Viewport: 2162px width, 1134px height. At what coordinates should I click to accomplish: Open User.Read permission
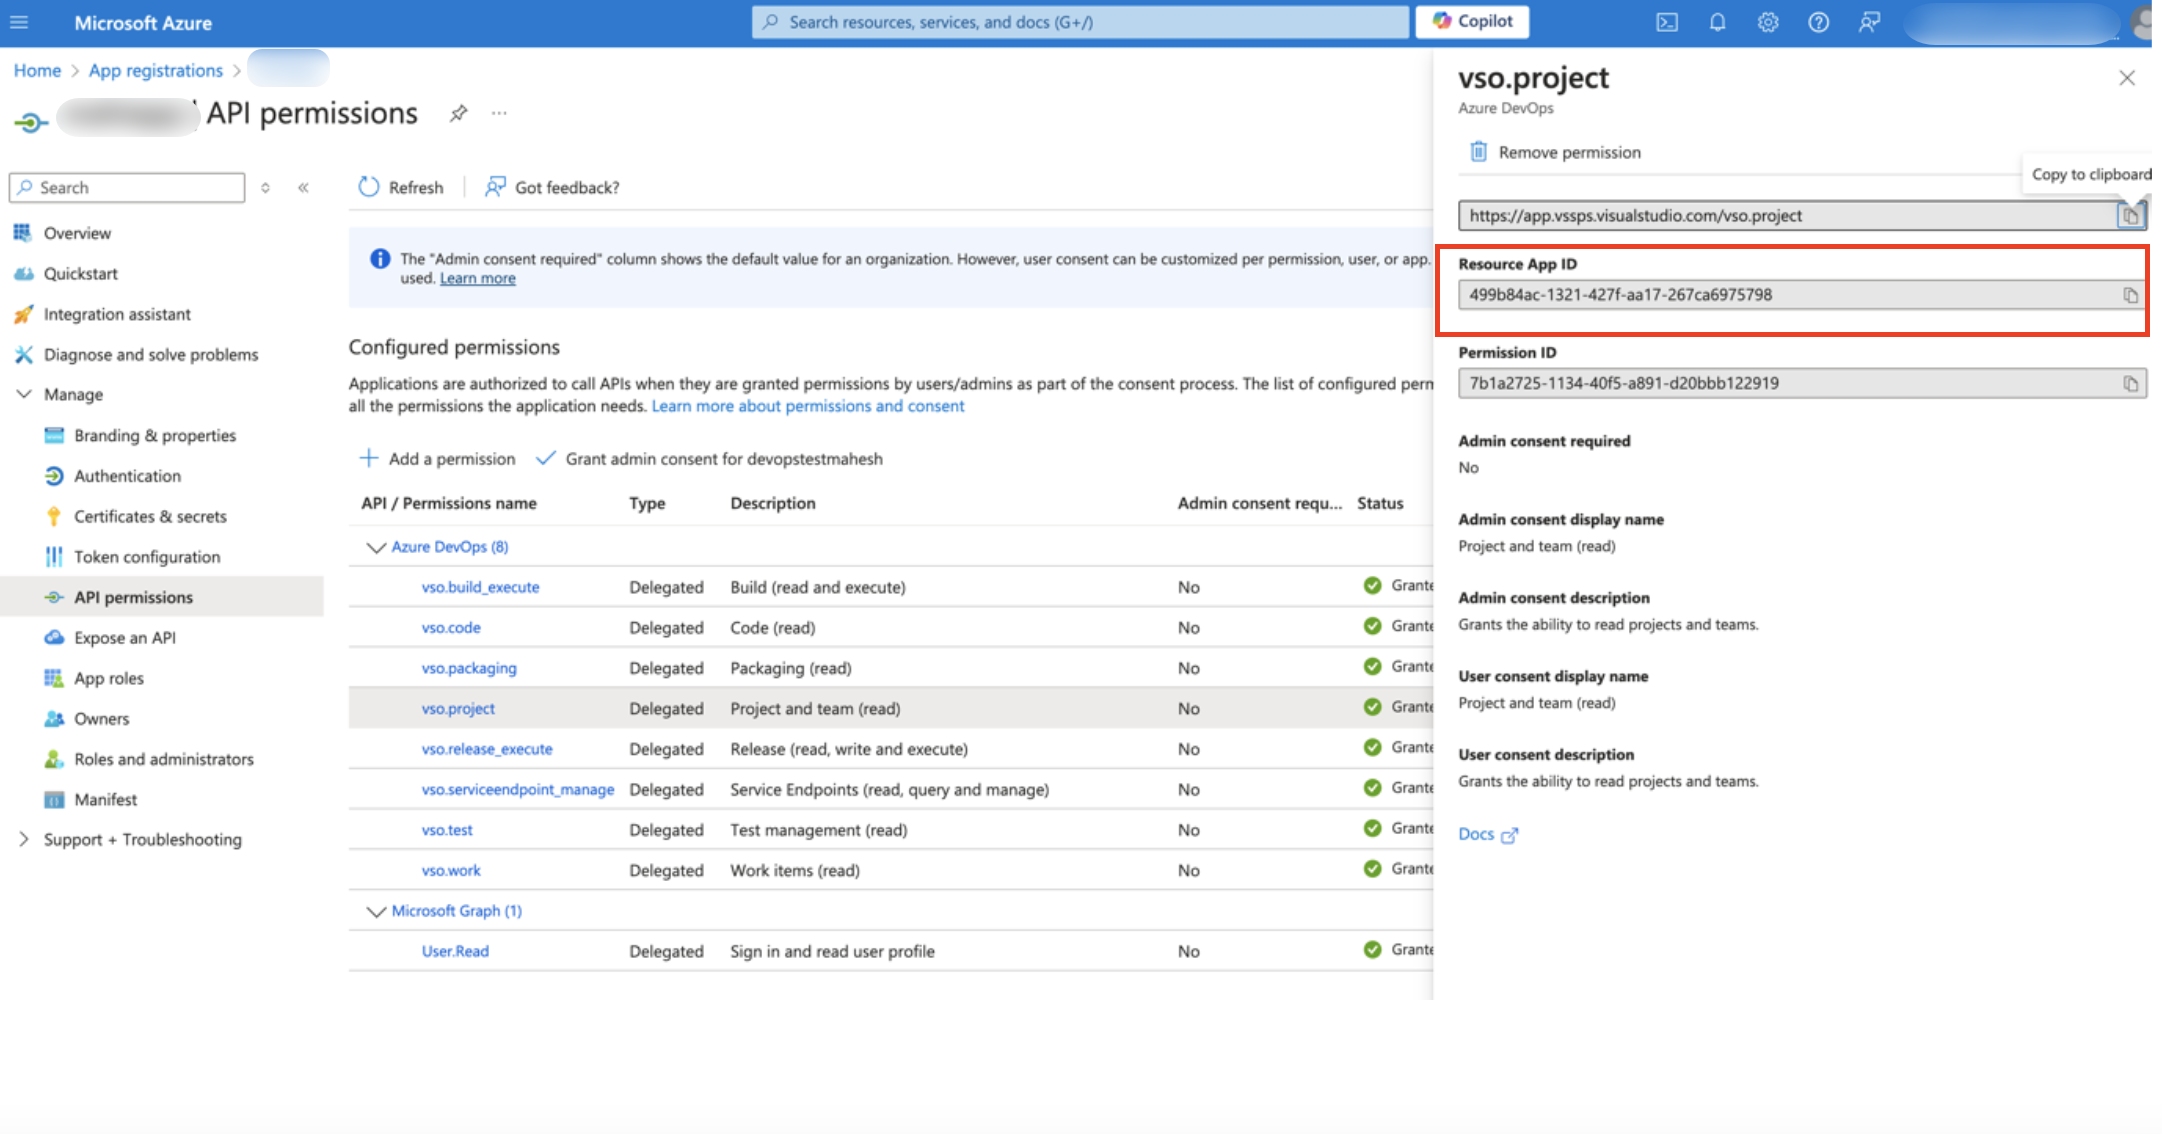coord(455,951)
